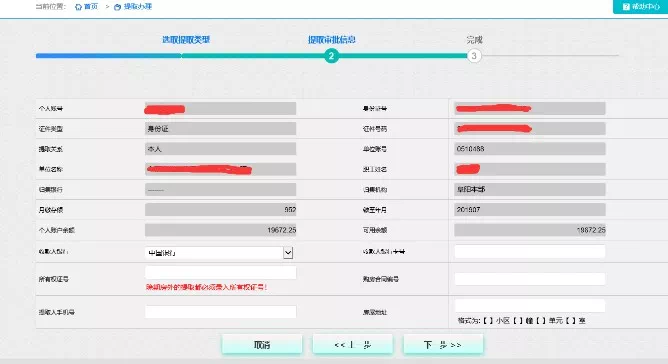
Task: Go to the 选取提取类型 step label
Action: (186, 40)
